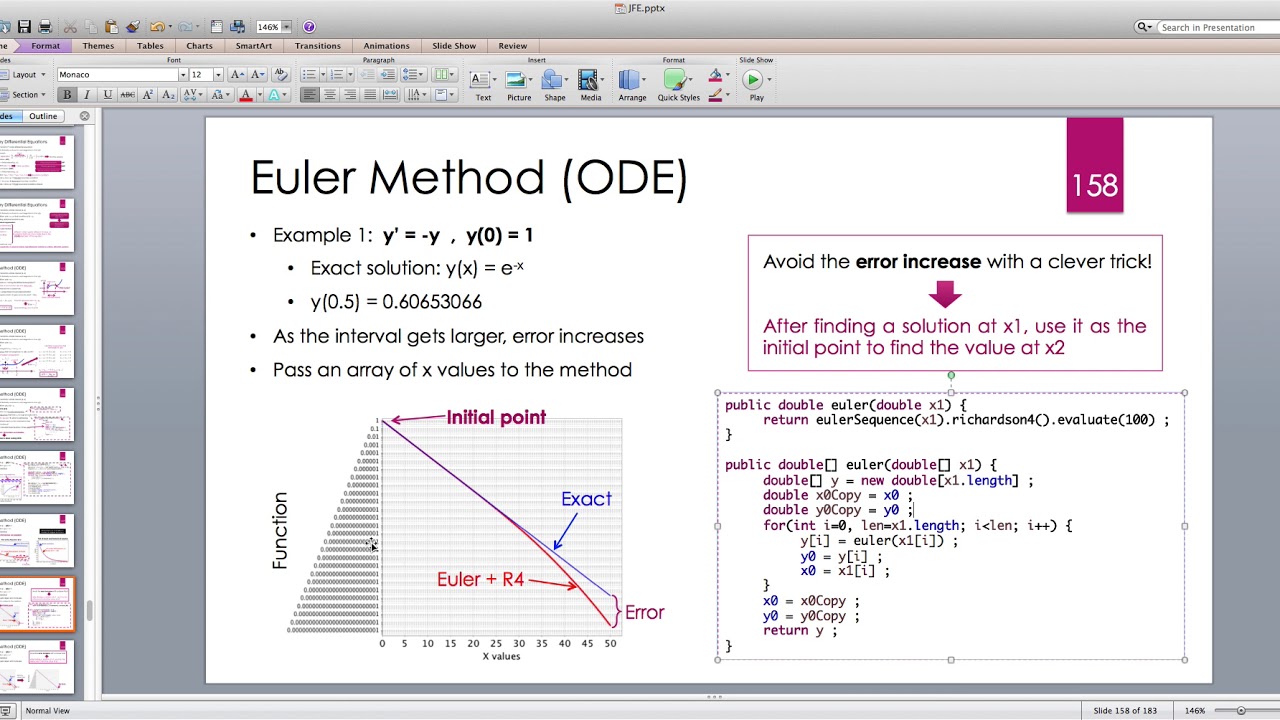Switch to the Tables tab
This screenshot has width=1280, height=720.
point(150,46)
